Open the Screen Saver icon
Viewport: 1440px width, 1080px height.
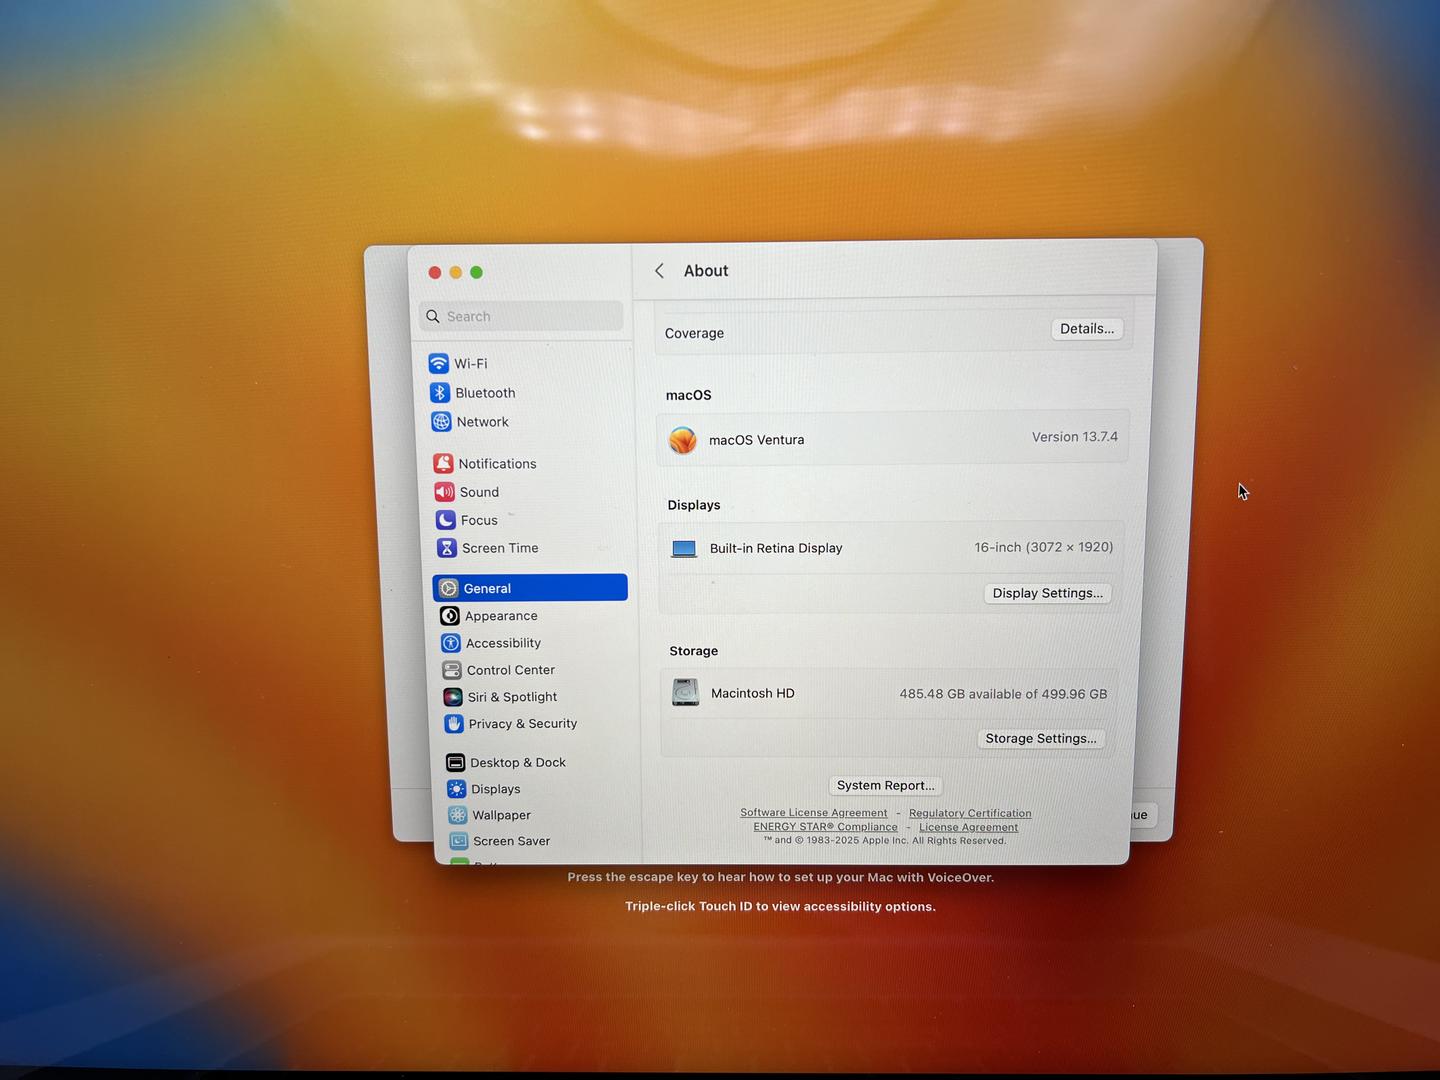pos(458,841)
